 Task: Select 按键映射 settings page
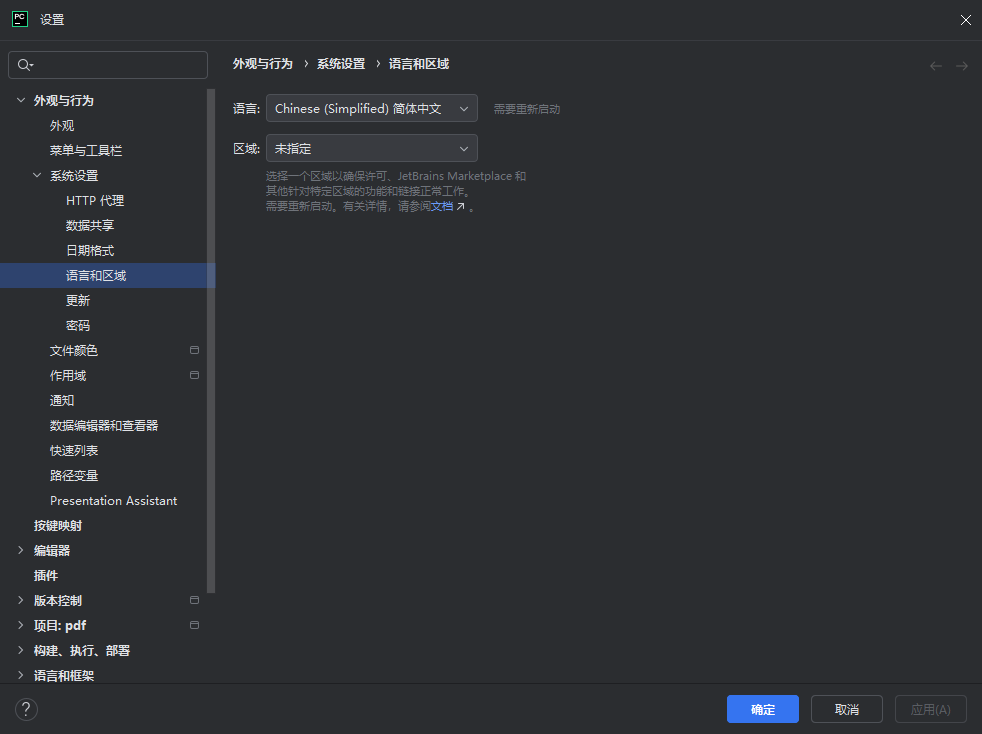coord(58,525)
